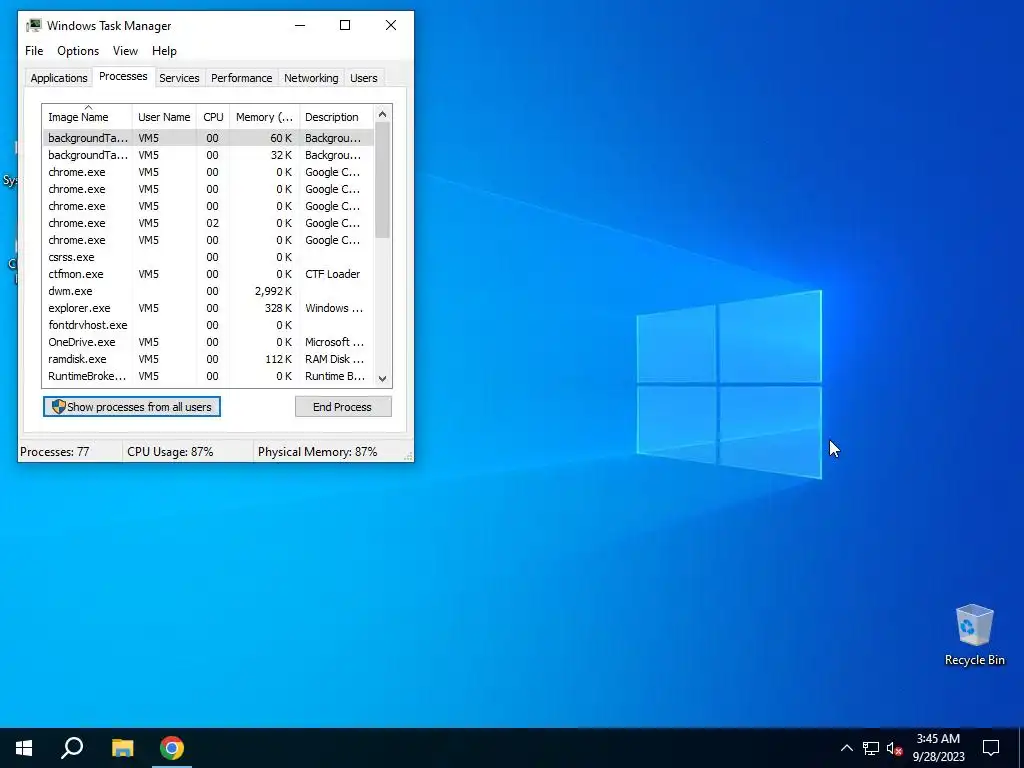Viewport: 1024px width, 768px height.
Task: Open the notification center icon
Action: click(991, 748)
